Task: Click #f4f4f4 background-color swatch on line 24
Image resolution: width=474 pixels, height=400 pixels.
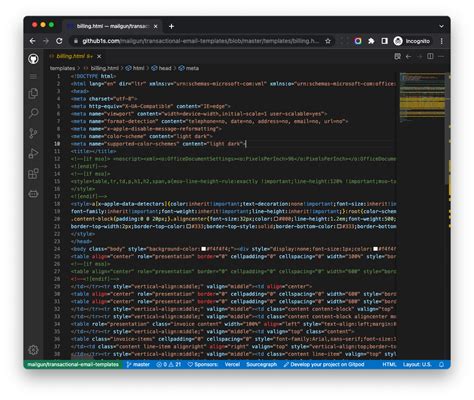Action: pos(204,249)
